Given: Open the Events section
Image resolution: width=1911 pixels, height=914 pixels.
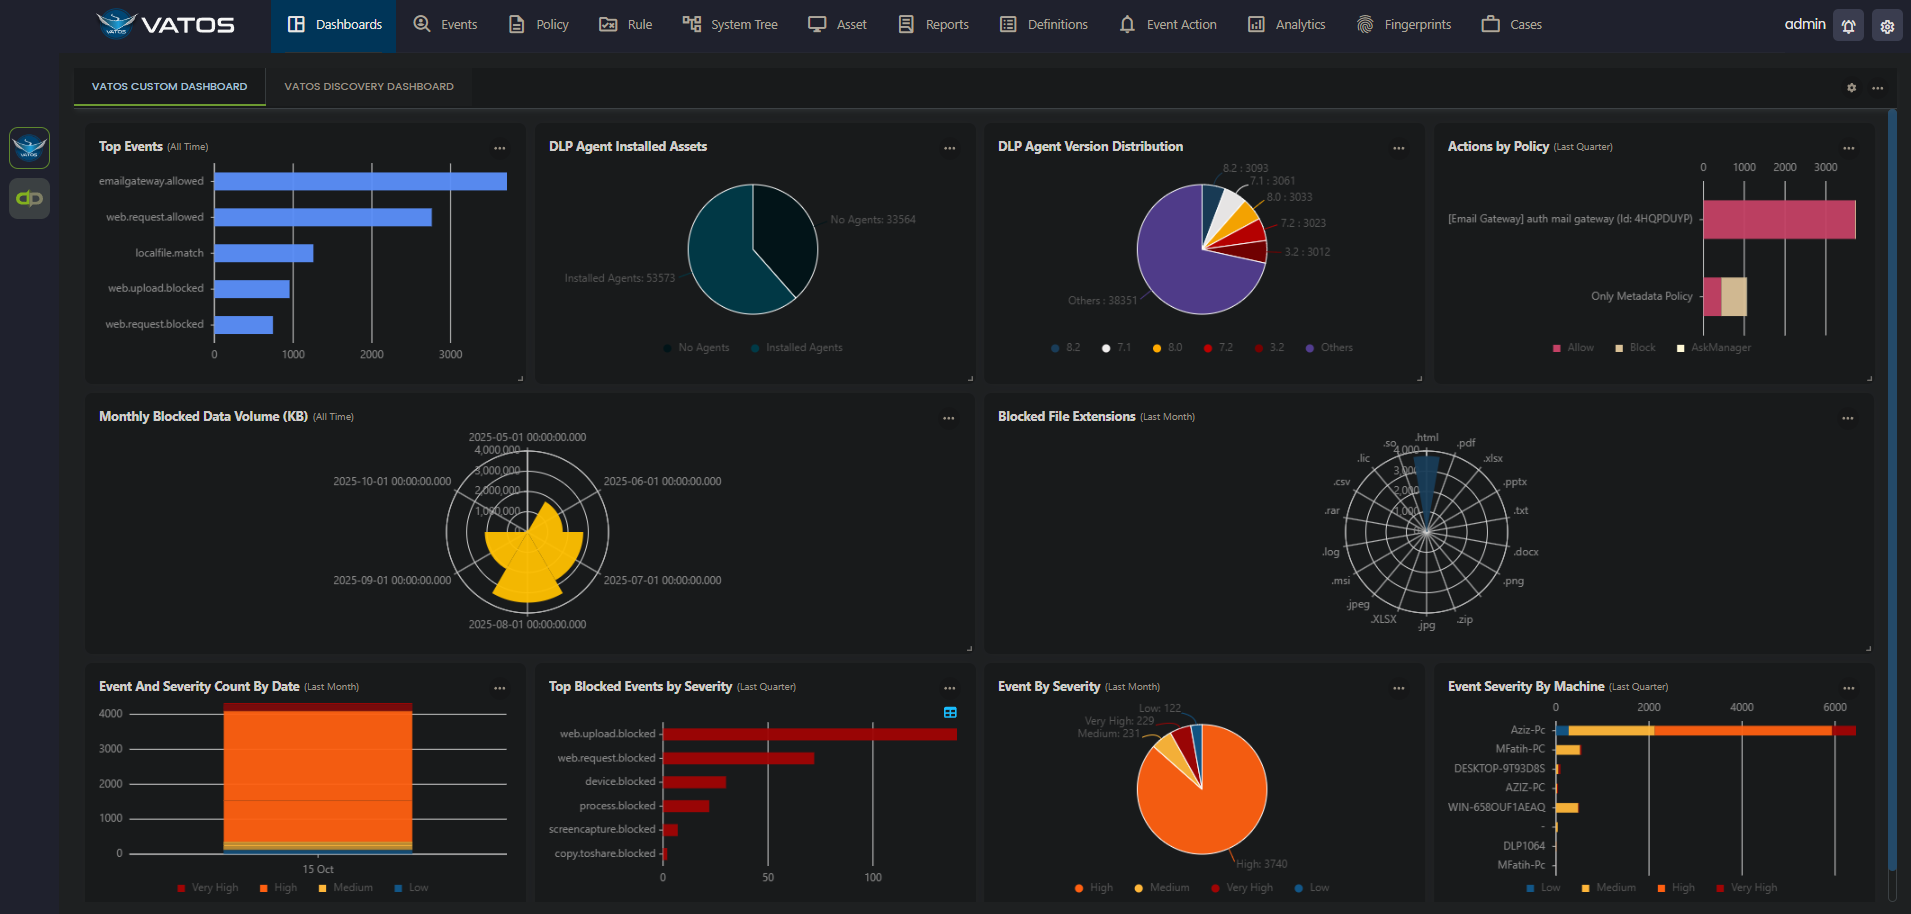Looking at the screenshot, I should [x=447, y=24].
